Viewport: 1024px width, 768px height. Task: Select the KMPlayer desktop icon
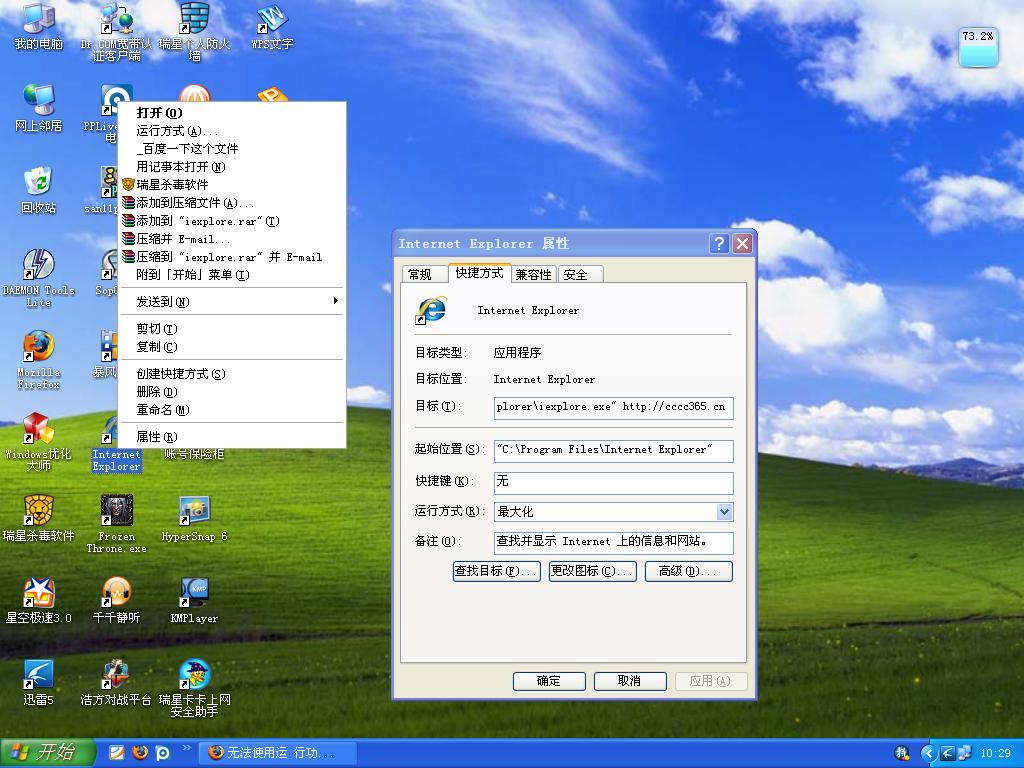point(194,601)
